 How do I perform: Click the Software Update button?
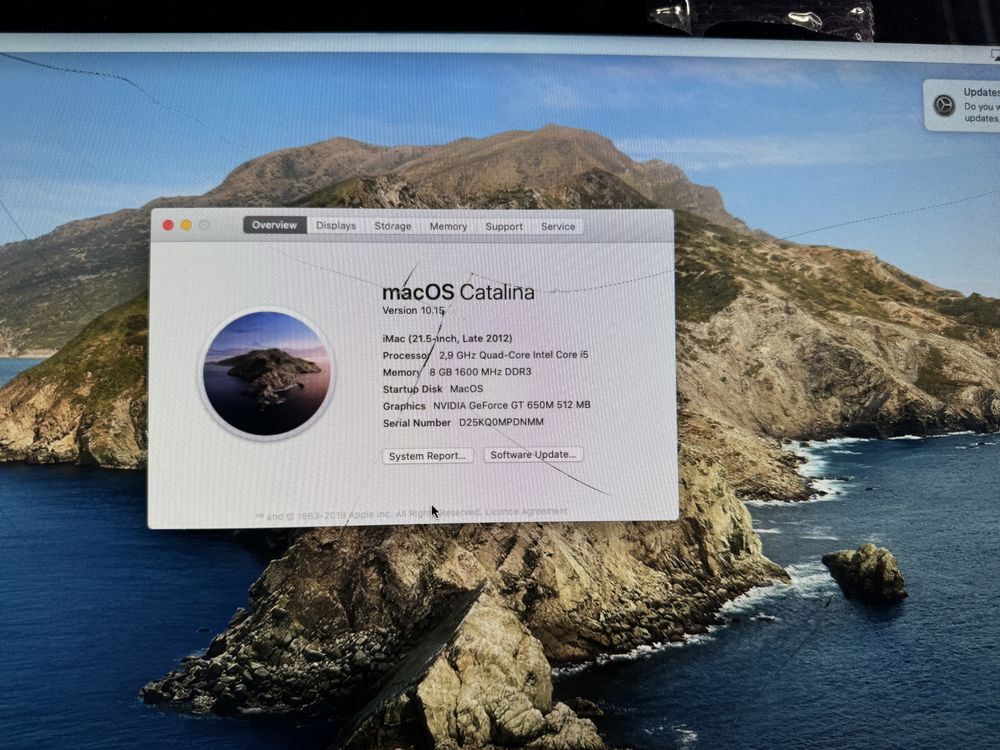tap(533, 455)
